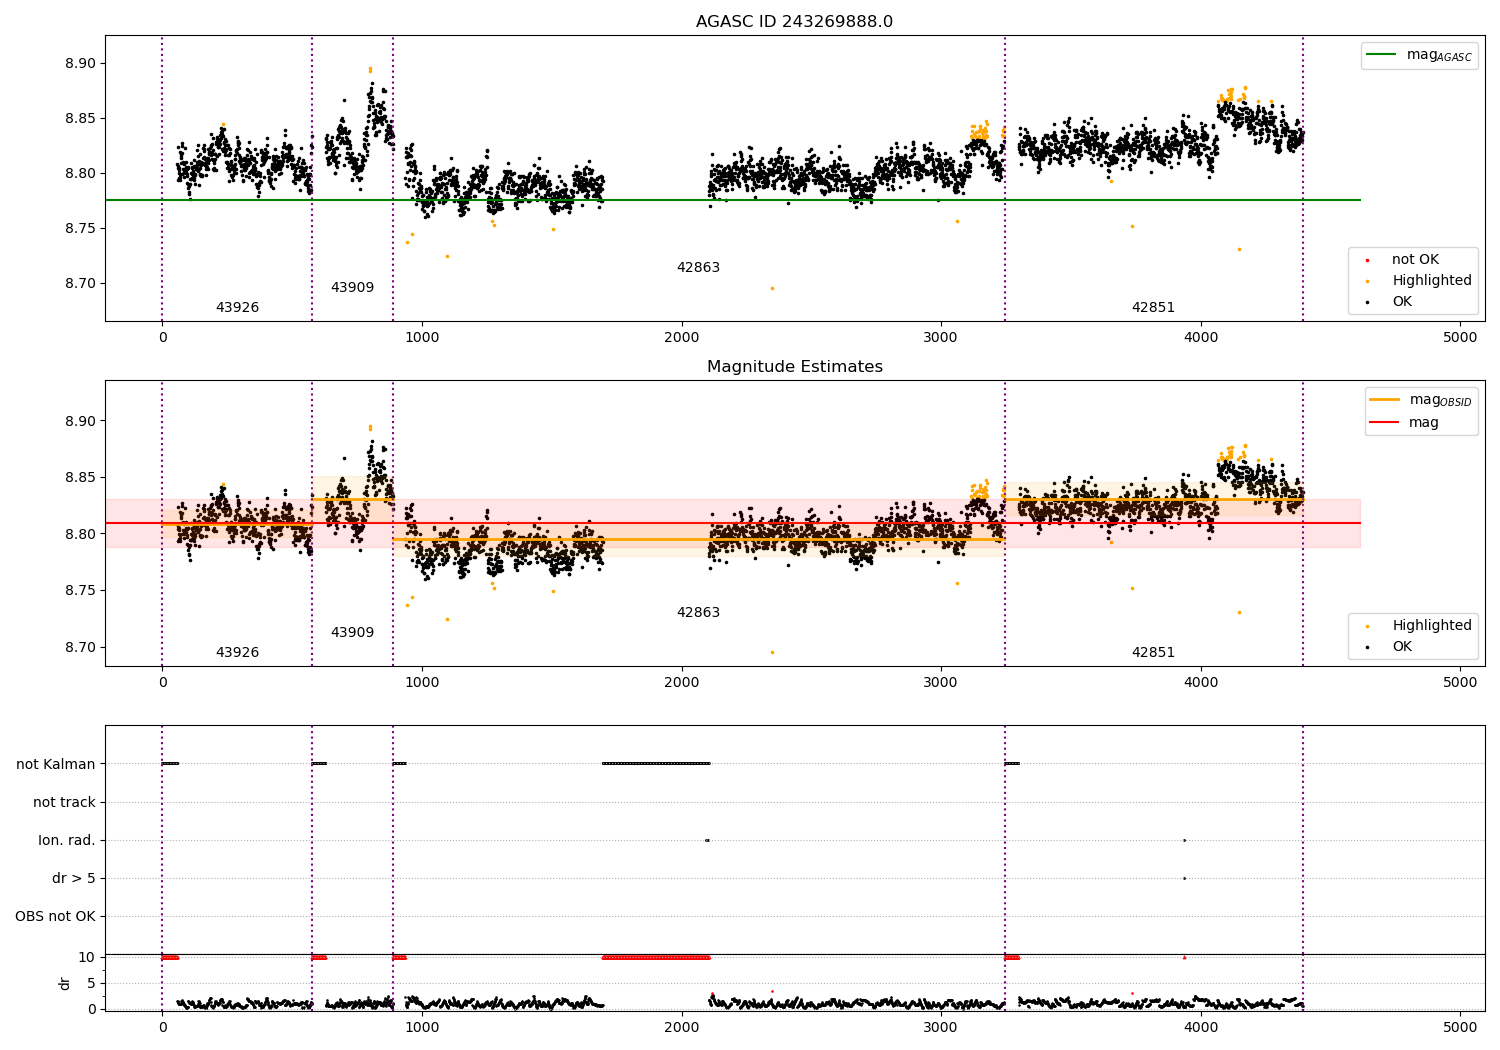Image resolution: width=1500 pixels, height=1050 pixels.
Task: Click the 3000 x-axis tick under the dr plot
Action: (941, 1028)
